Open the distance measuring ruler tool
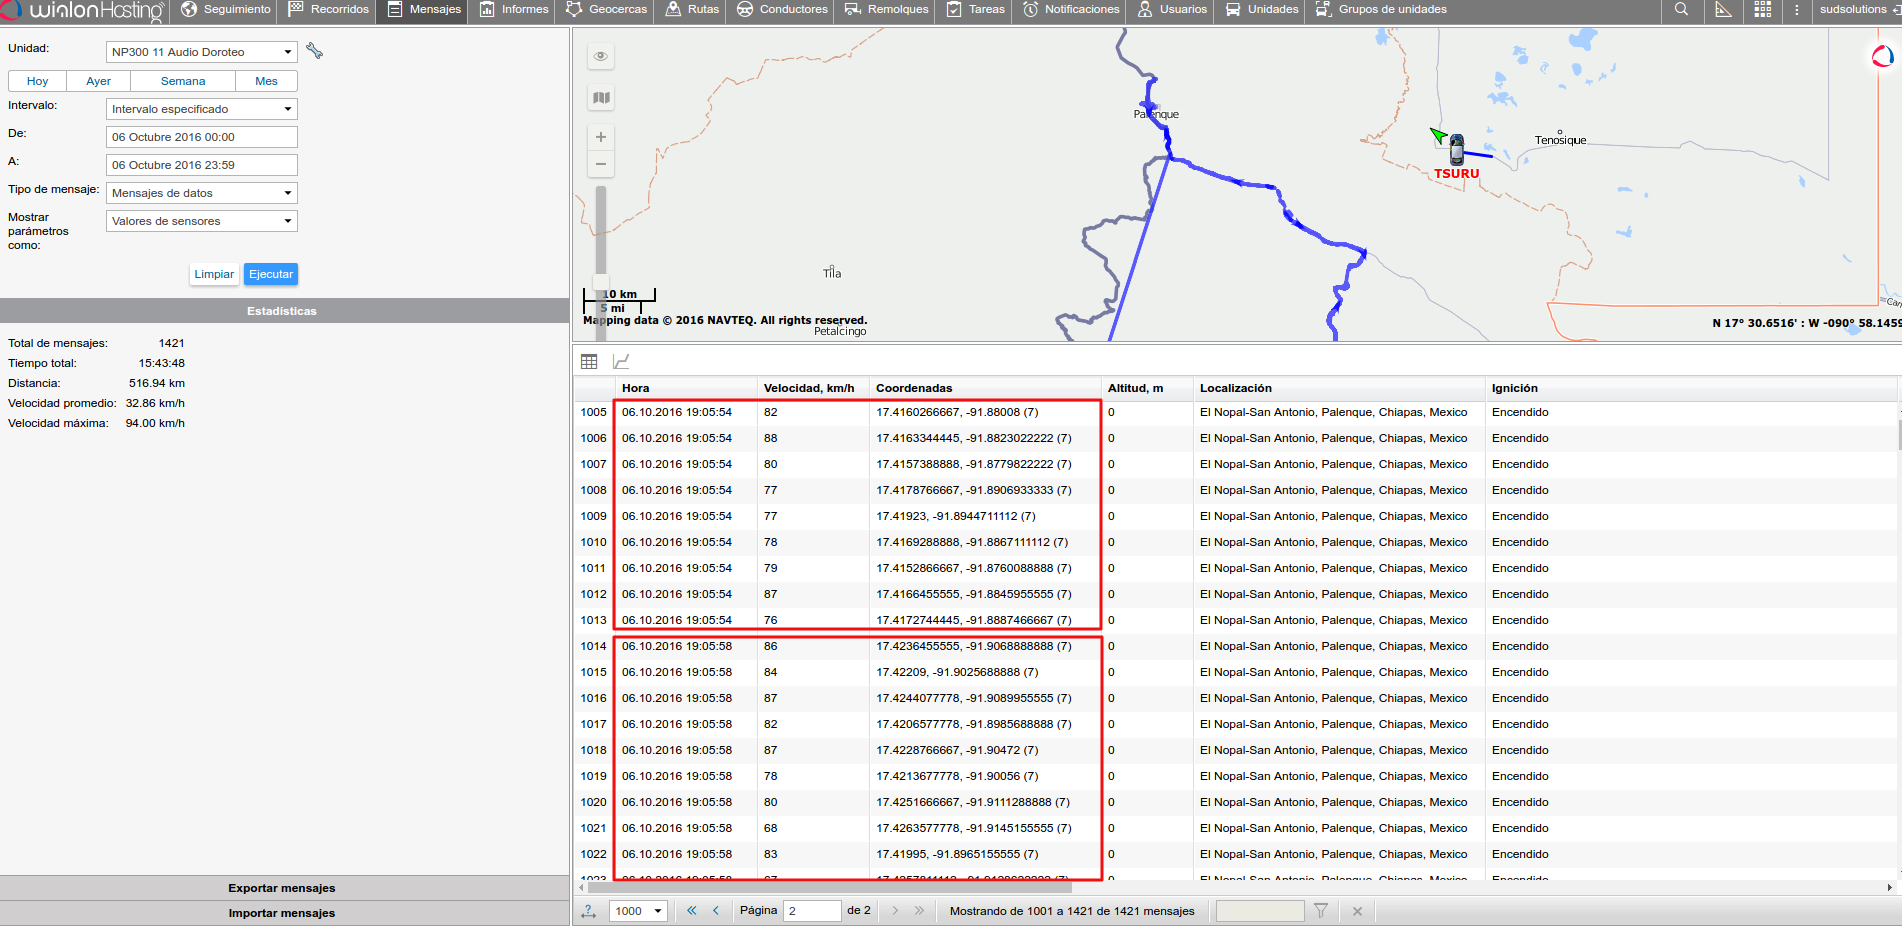The width and height of the screenshot is (1902, 928). click(1723, 10)
